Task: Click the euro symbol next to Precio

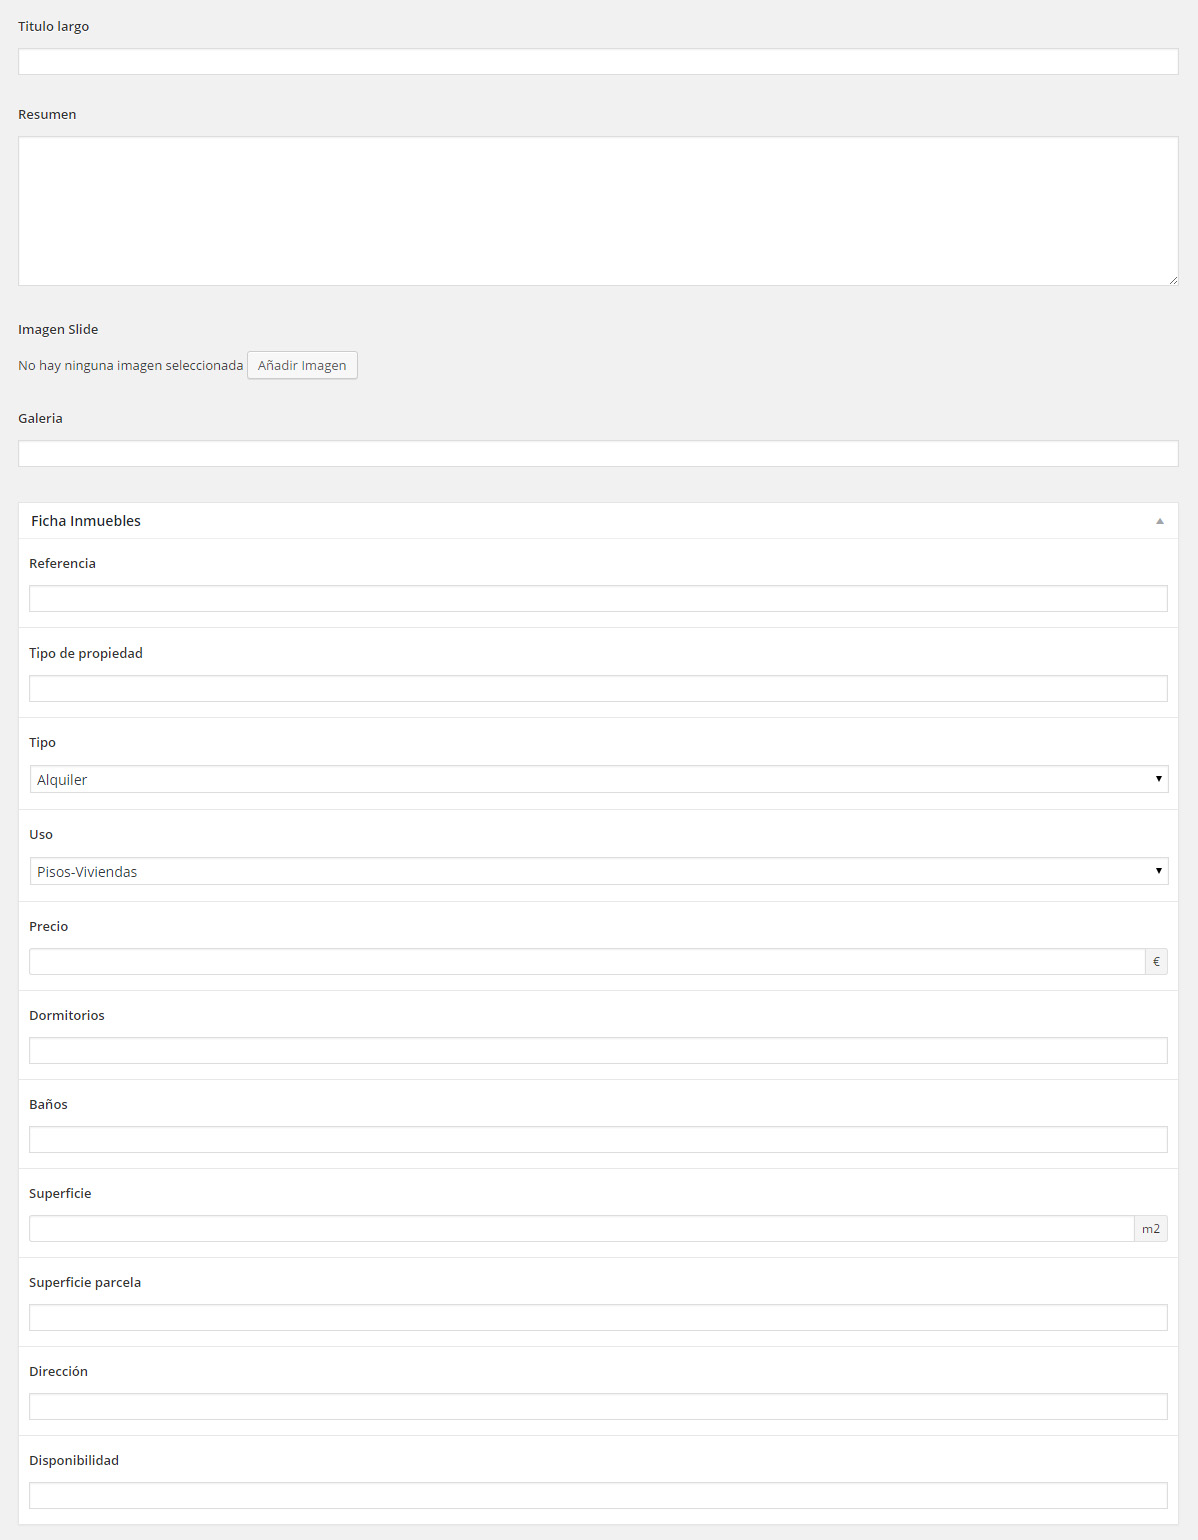Action: click(x=1156, y=962)
